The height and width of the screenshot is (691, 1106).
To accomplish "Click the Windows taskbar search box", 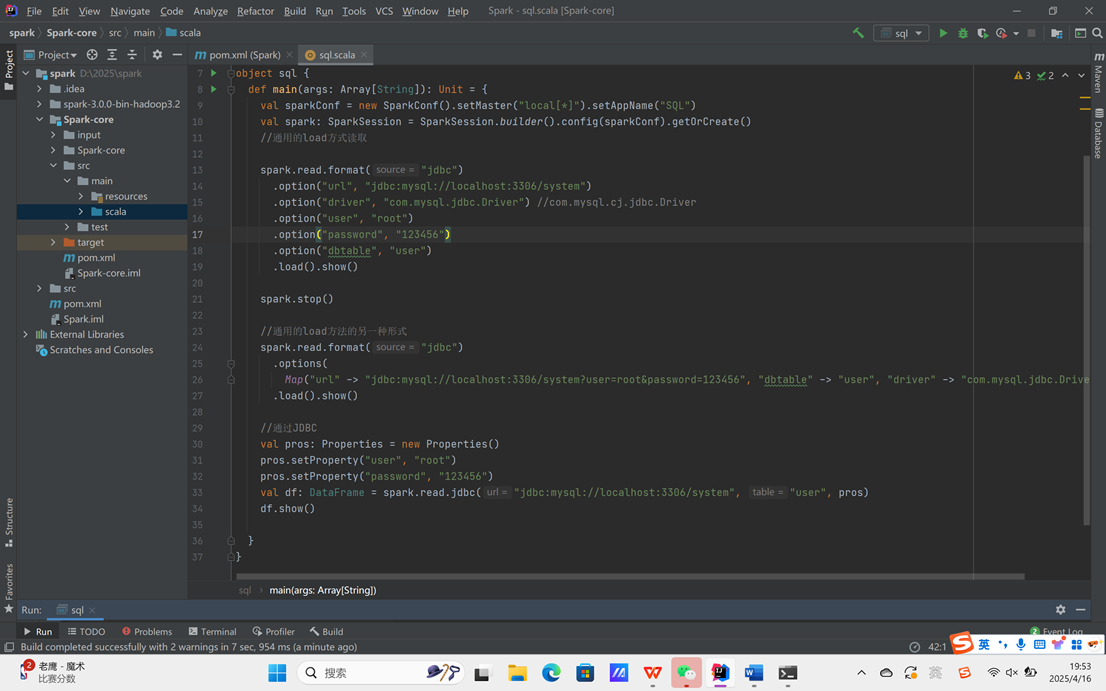I will [x=381, y=673].
